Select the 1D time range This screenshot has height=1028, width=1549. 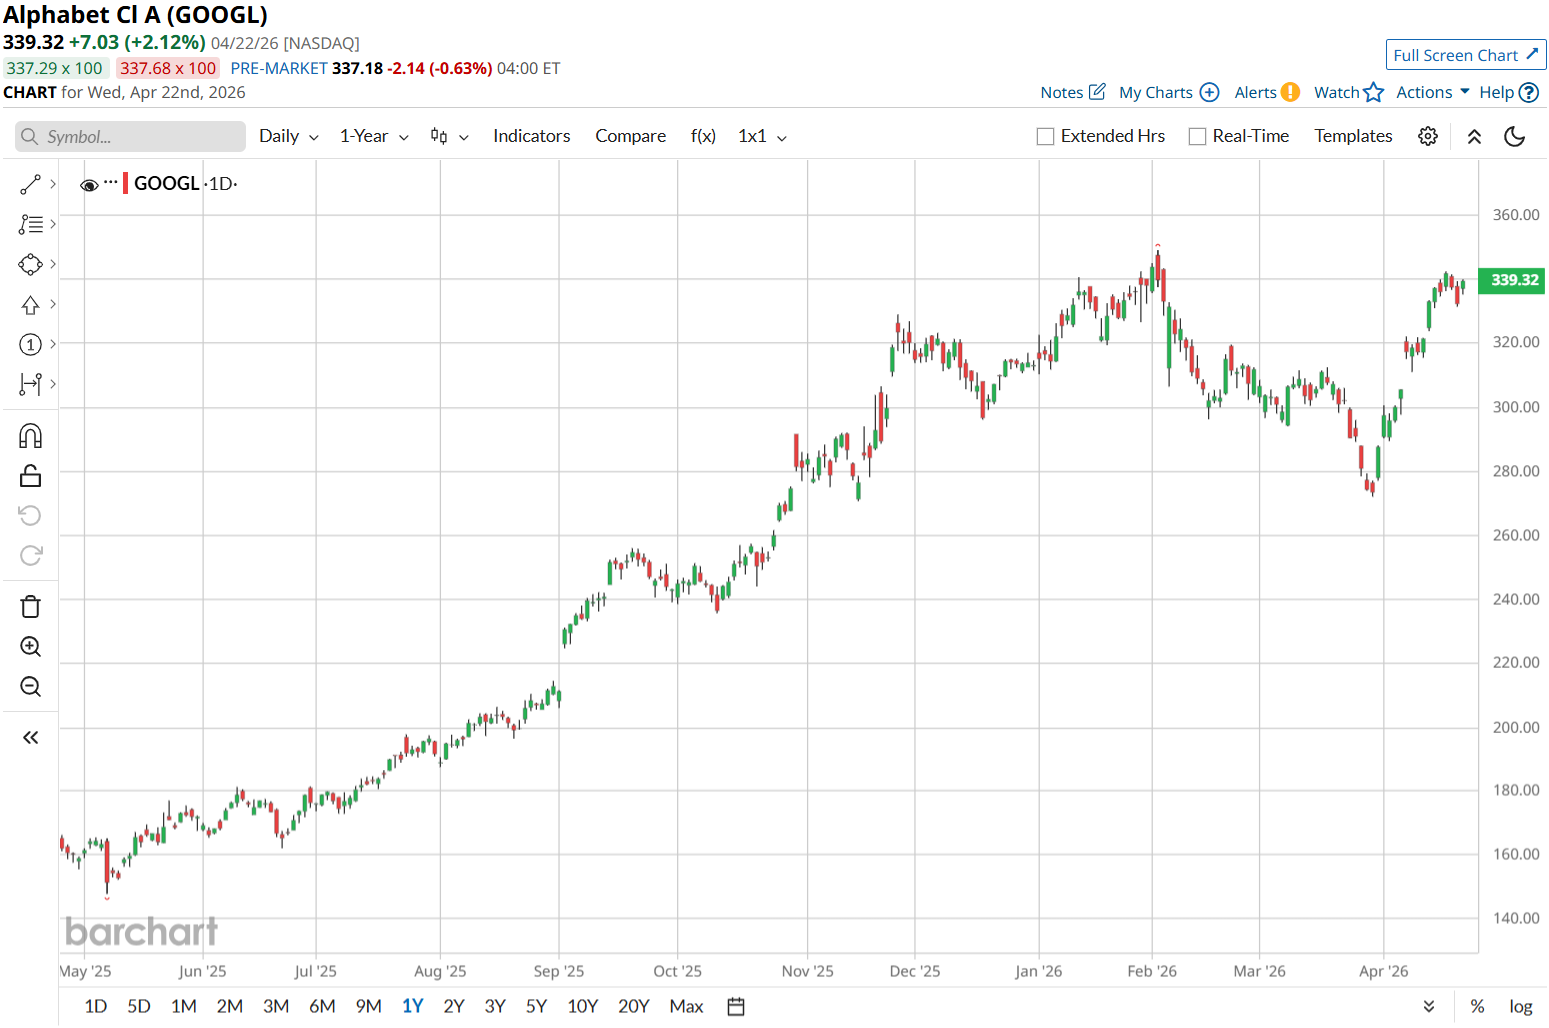coord(96,1006)
